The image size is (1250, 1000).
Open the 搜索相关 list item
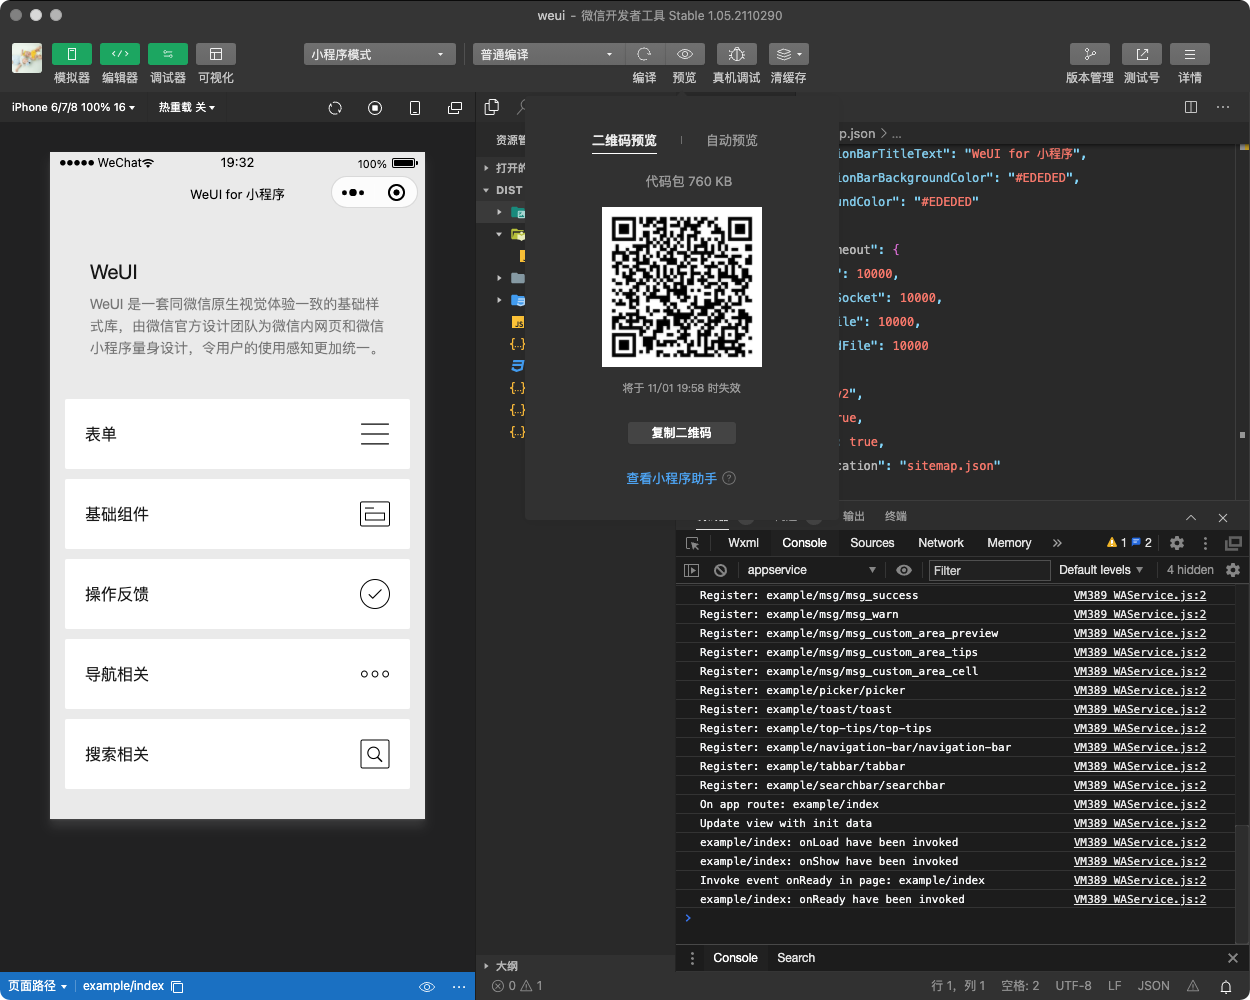coord(237,754)
